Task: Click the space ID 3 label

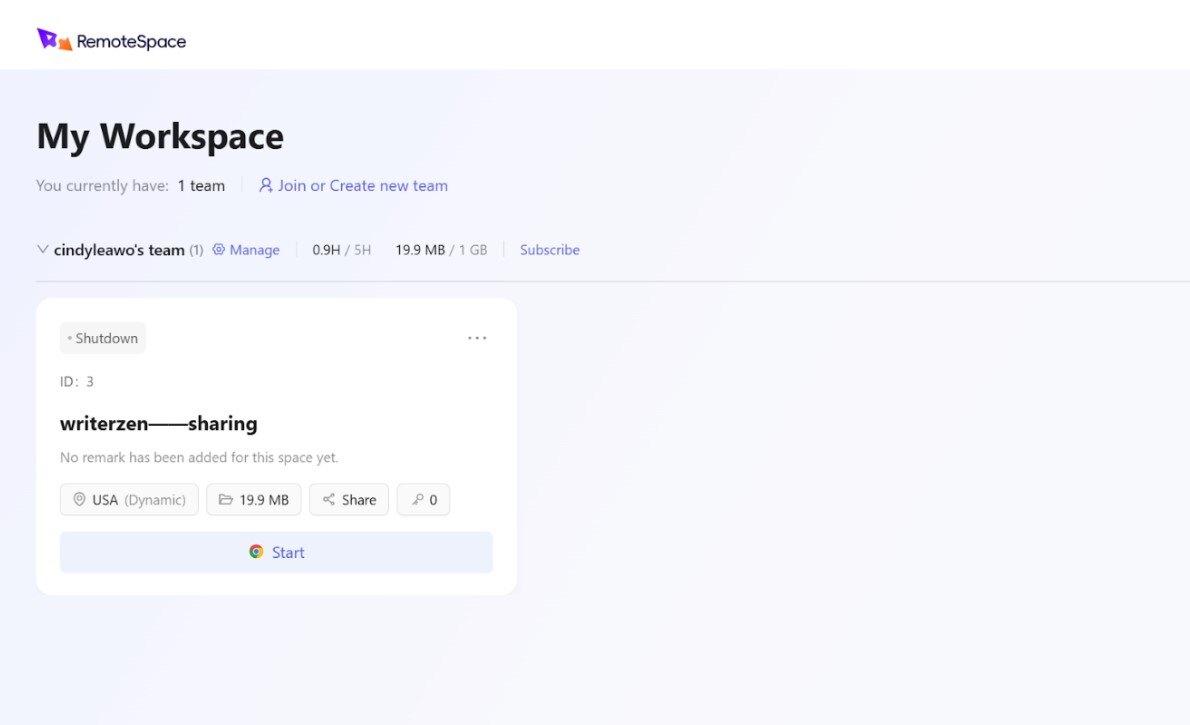Action: click(x=75, y=381)
